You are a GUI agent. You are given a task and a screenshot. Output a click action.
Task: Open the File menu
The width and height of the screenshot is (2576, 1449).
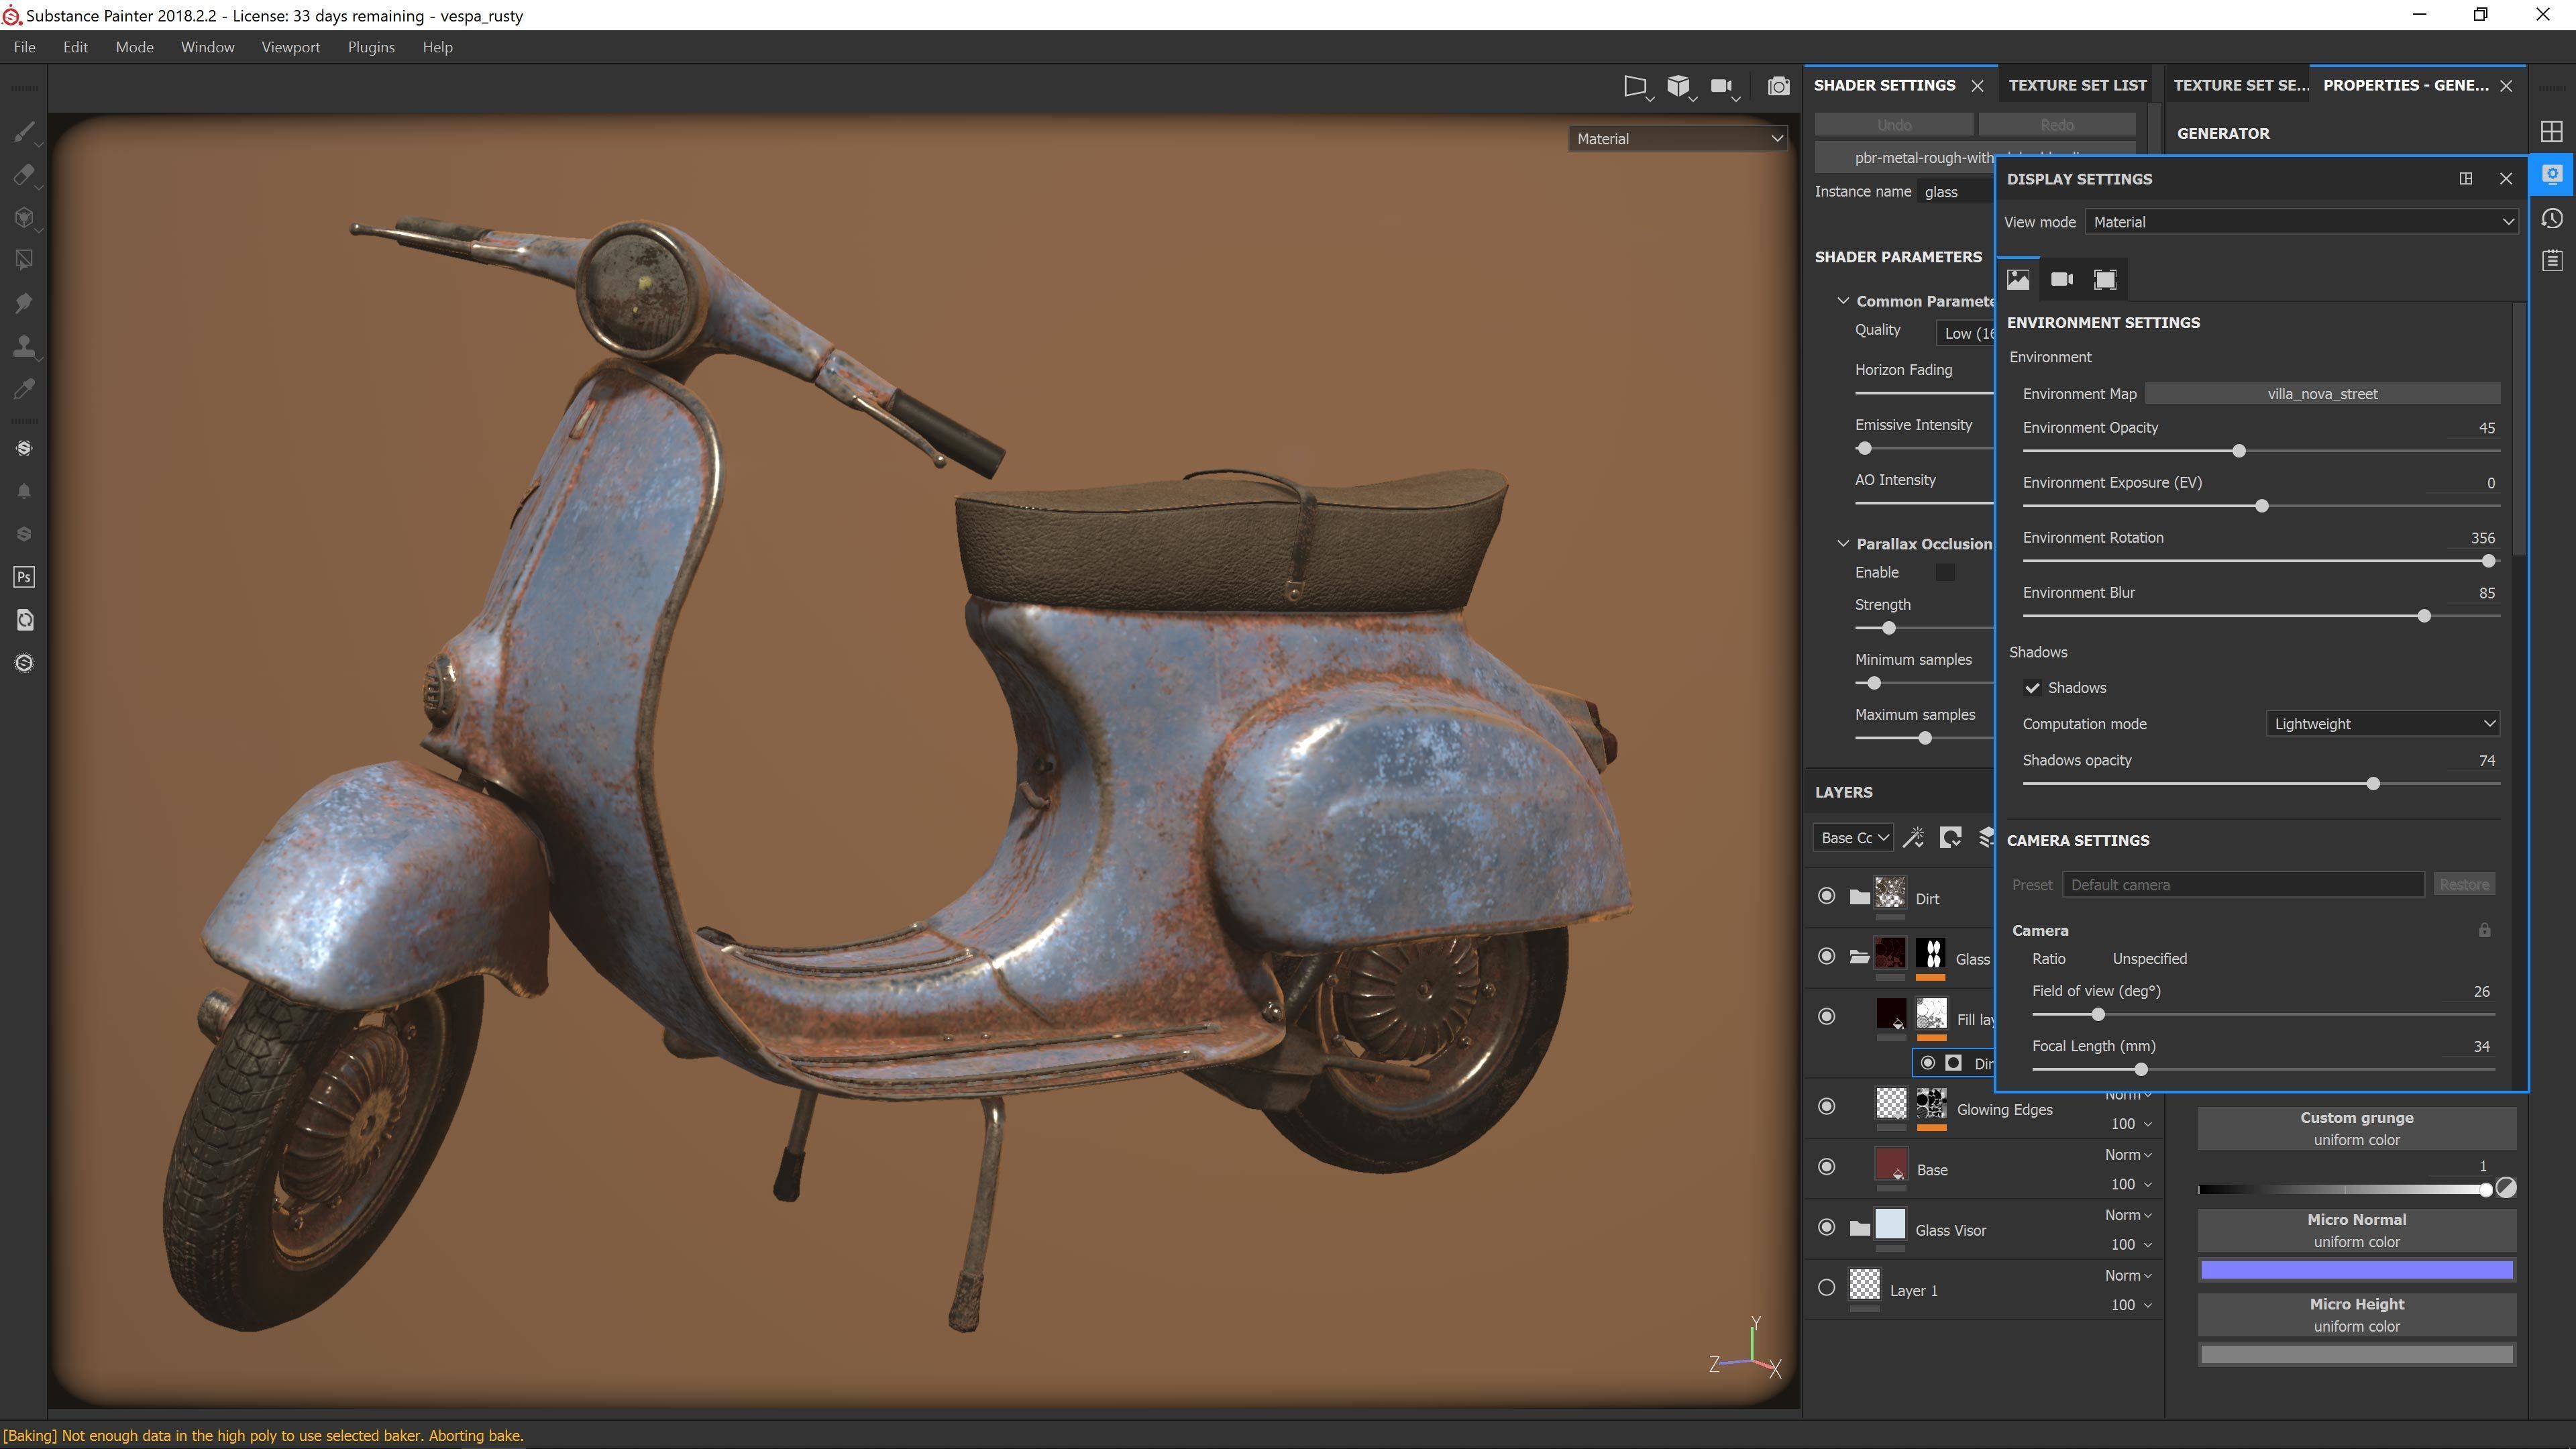pyautogui.click(x=25, y=47)
